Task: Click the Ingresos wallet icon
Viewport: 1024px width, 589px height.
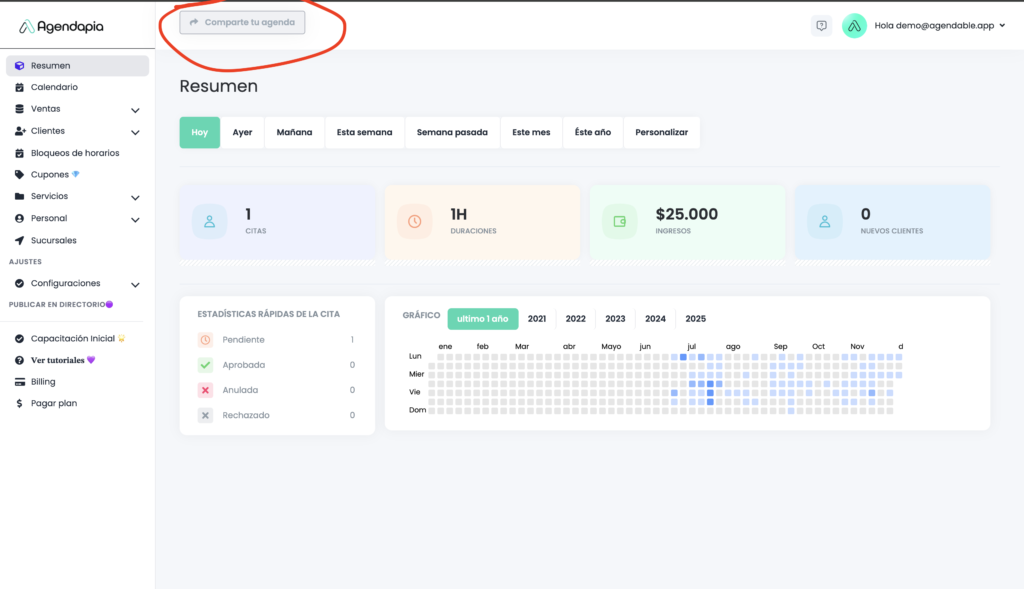Action: (x=619, y=222)
